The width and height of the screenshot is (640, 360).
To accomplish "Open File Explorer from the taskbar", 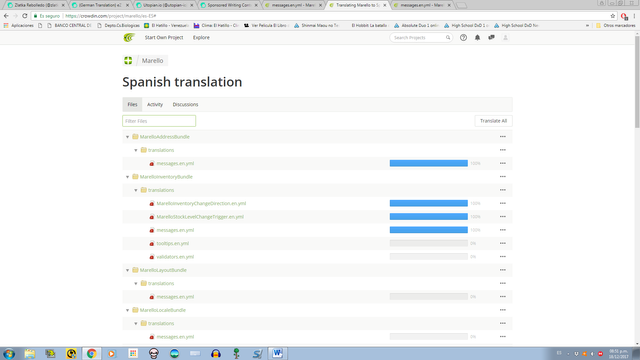I will (x=30, y=353).
